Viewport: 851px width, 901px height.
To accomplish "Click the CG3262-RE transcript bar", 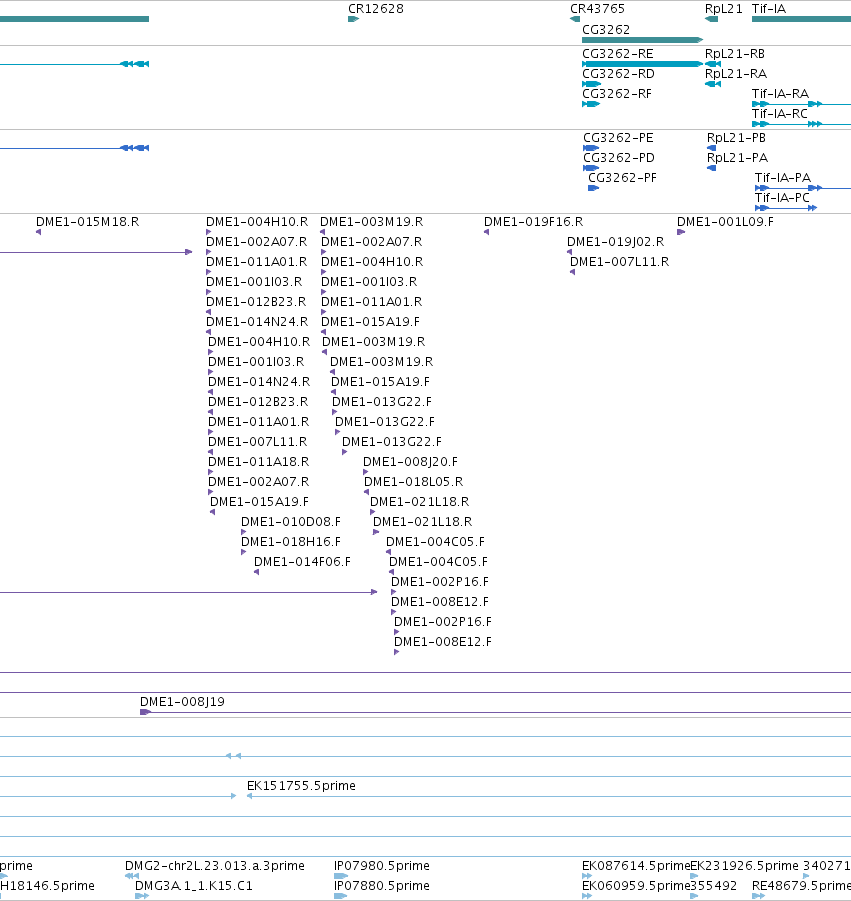I will point(642,64).
